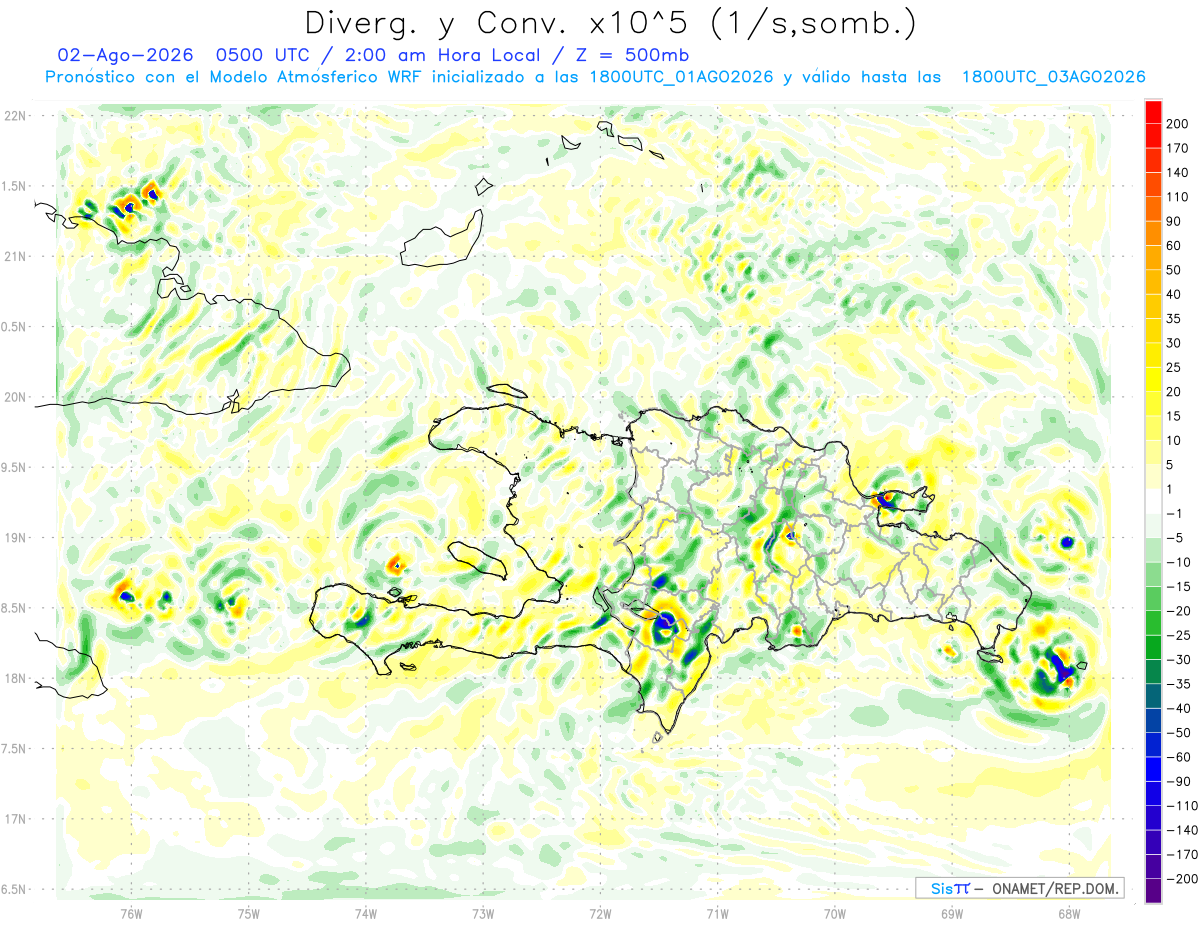Pick the blue swatch between -60 and -90
This screenshot has height=927, width=1200.
point(1153,769)
